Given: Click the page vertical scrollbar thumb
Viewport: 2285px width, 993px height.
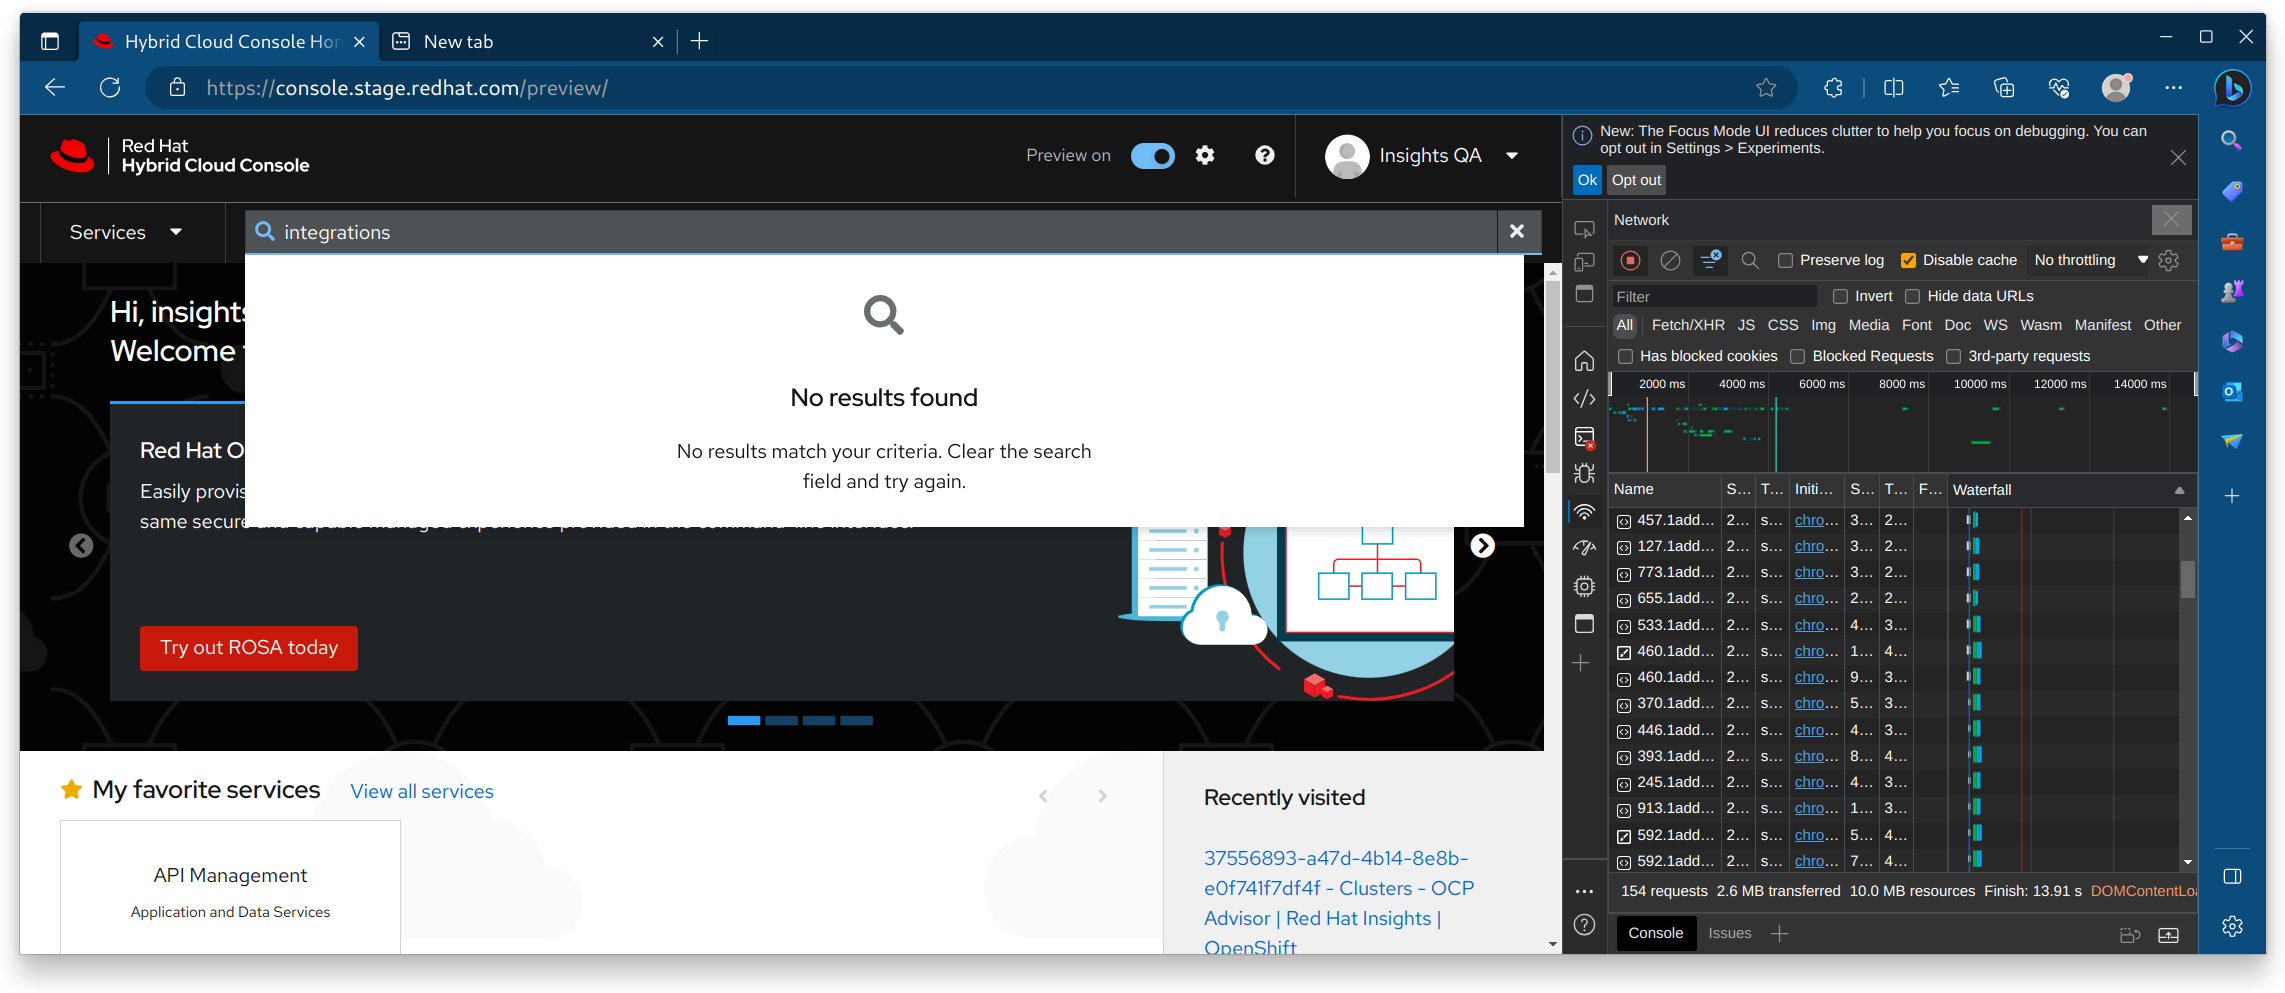Looking at the screenshot, I should (x=1552, y=375).
